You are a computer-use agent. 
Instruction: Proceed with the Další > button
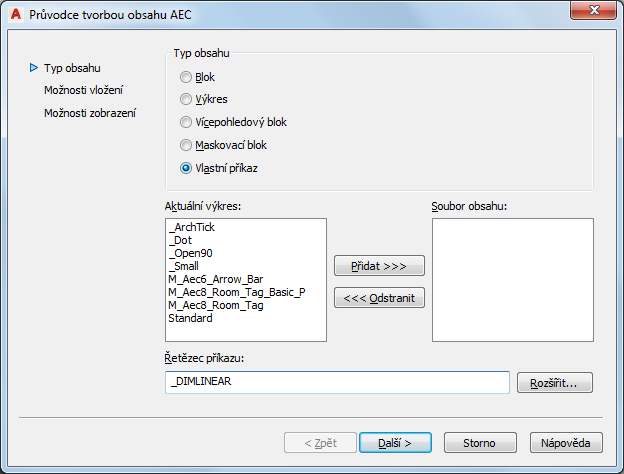pyautogui.click(x=394, y=442)
